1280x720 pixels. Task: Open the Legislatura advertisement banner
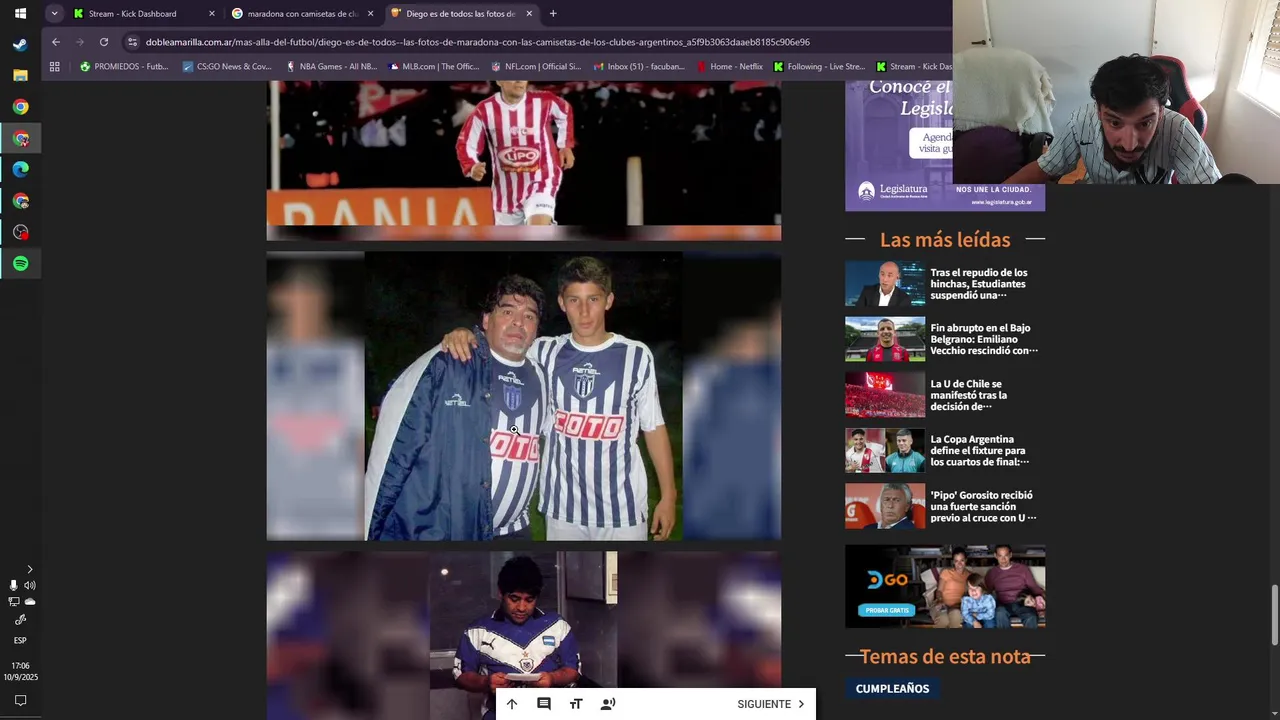tap(898, 146)
